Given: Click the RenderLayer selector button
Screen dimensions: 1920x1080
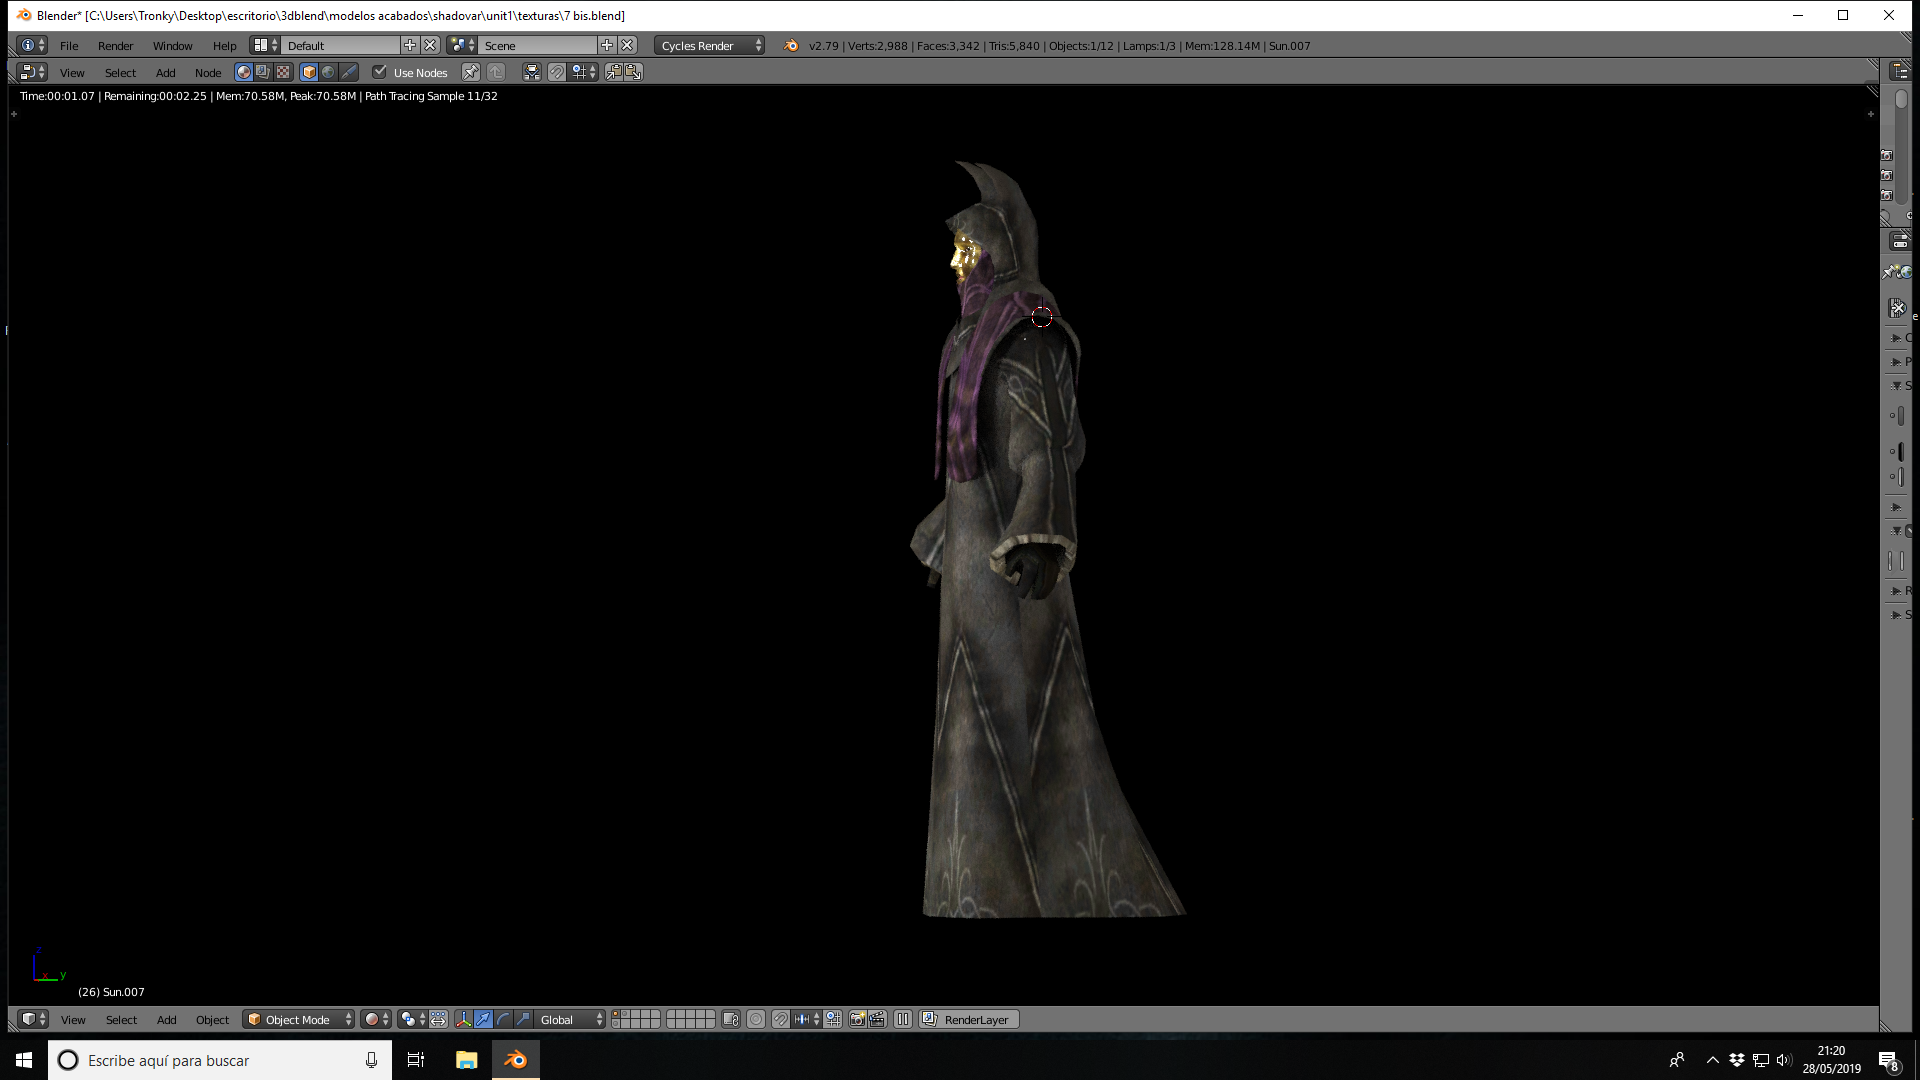Looking at the screenshot, I should point(968,1020).
